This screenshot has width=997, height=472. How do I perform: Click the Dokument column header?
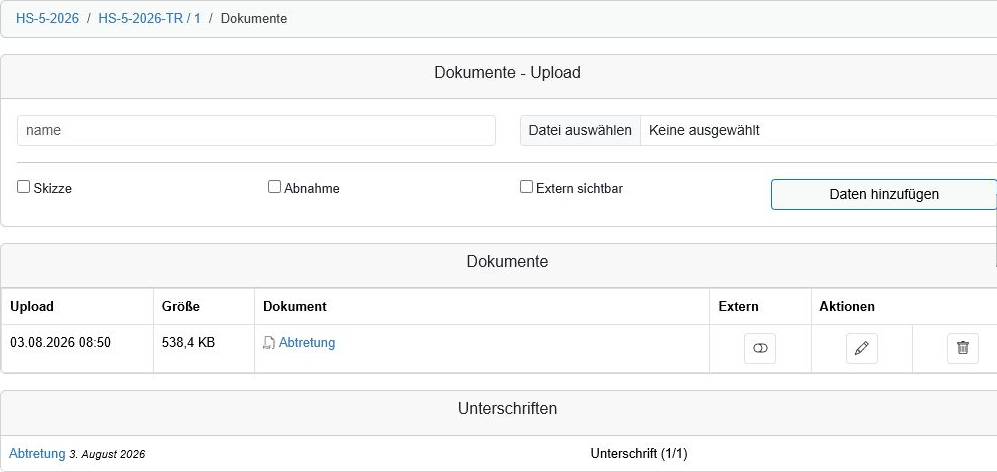click(294, 307)
